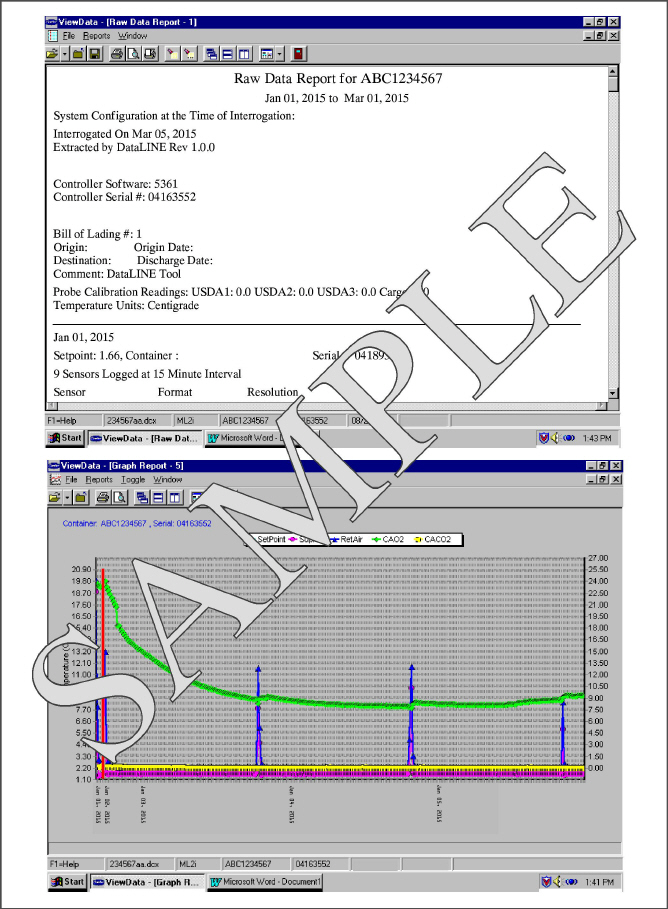668x909 pixels.
Task: Click 'Microsoft Word - Document1' taskbar button
Action: (x=265, y=882)
